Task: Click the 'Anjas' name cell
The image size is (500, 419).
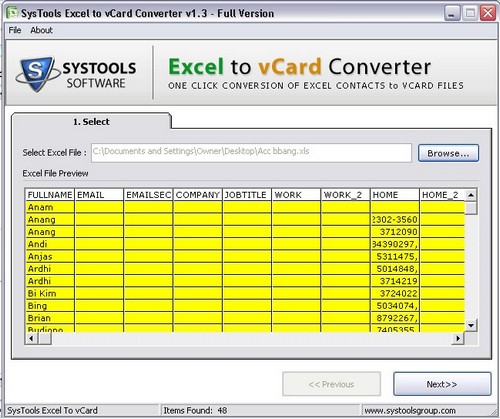Action: [50, 257]
